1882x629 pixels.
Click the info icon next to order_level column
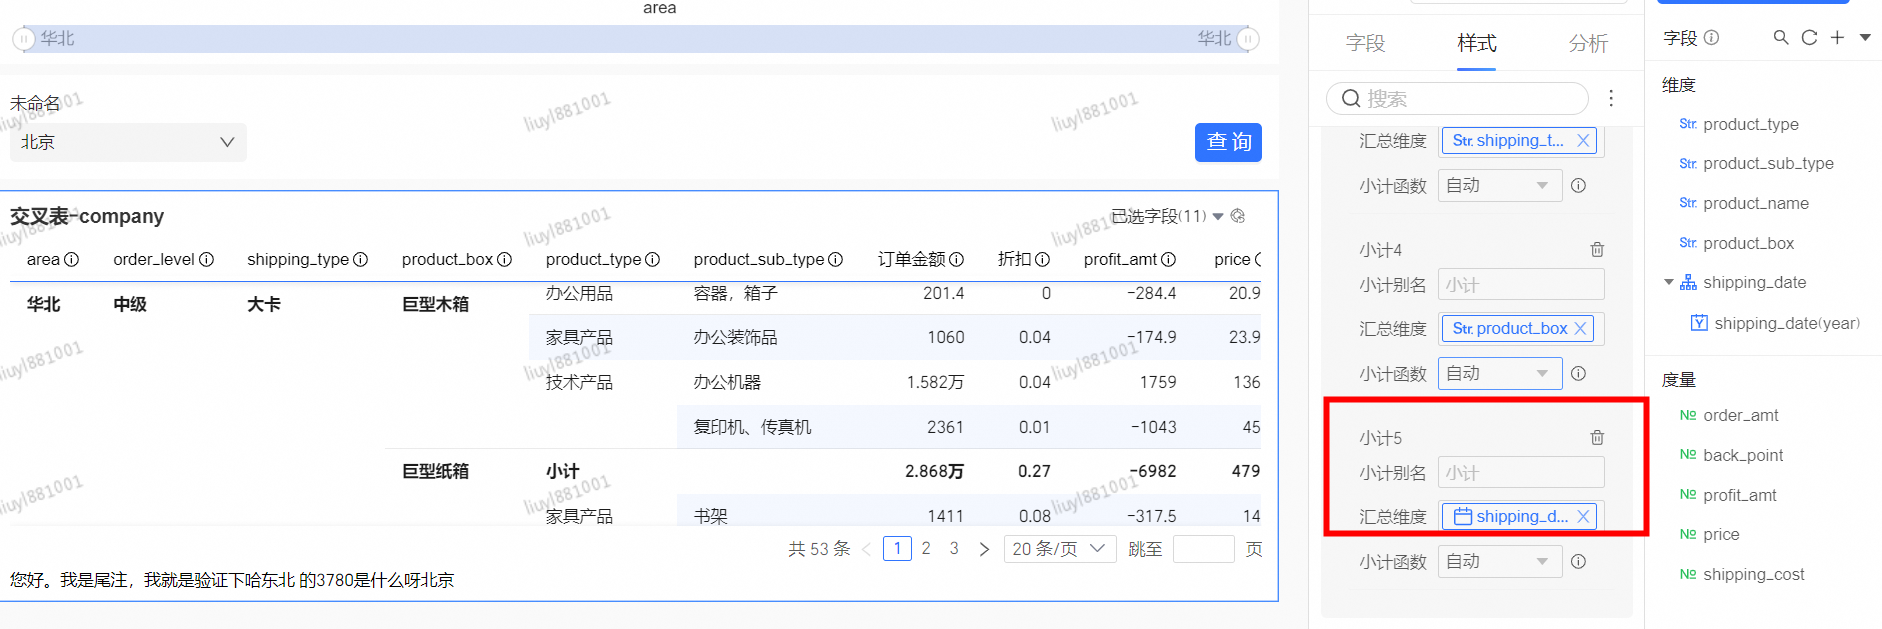coord(206,259)
